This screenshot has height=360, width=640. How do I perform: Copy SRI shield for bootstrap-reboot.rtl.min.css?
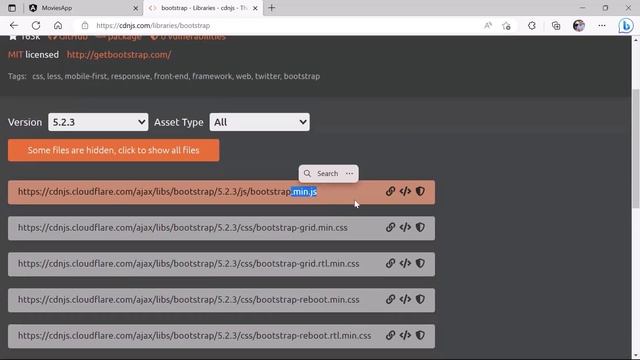click(420, 335)
